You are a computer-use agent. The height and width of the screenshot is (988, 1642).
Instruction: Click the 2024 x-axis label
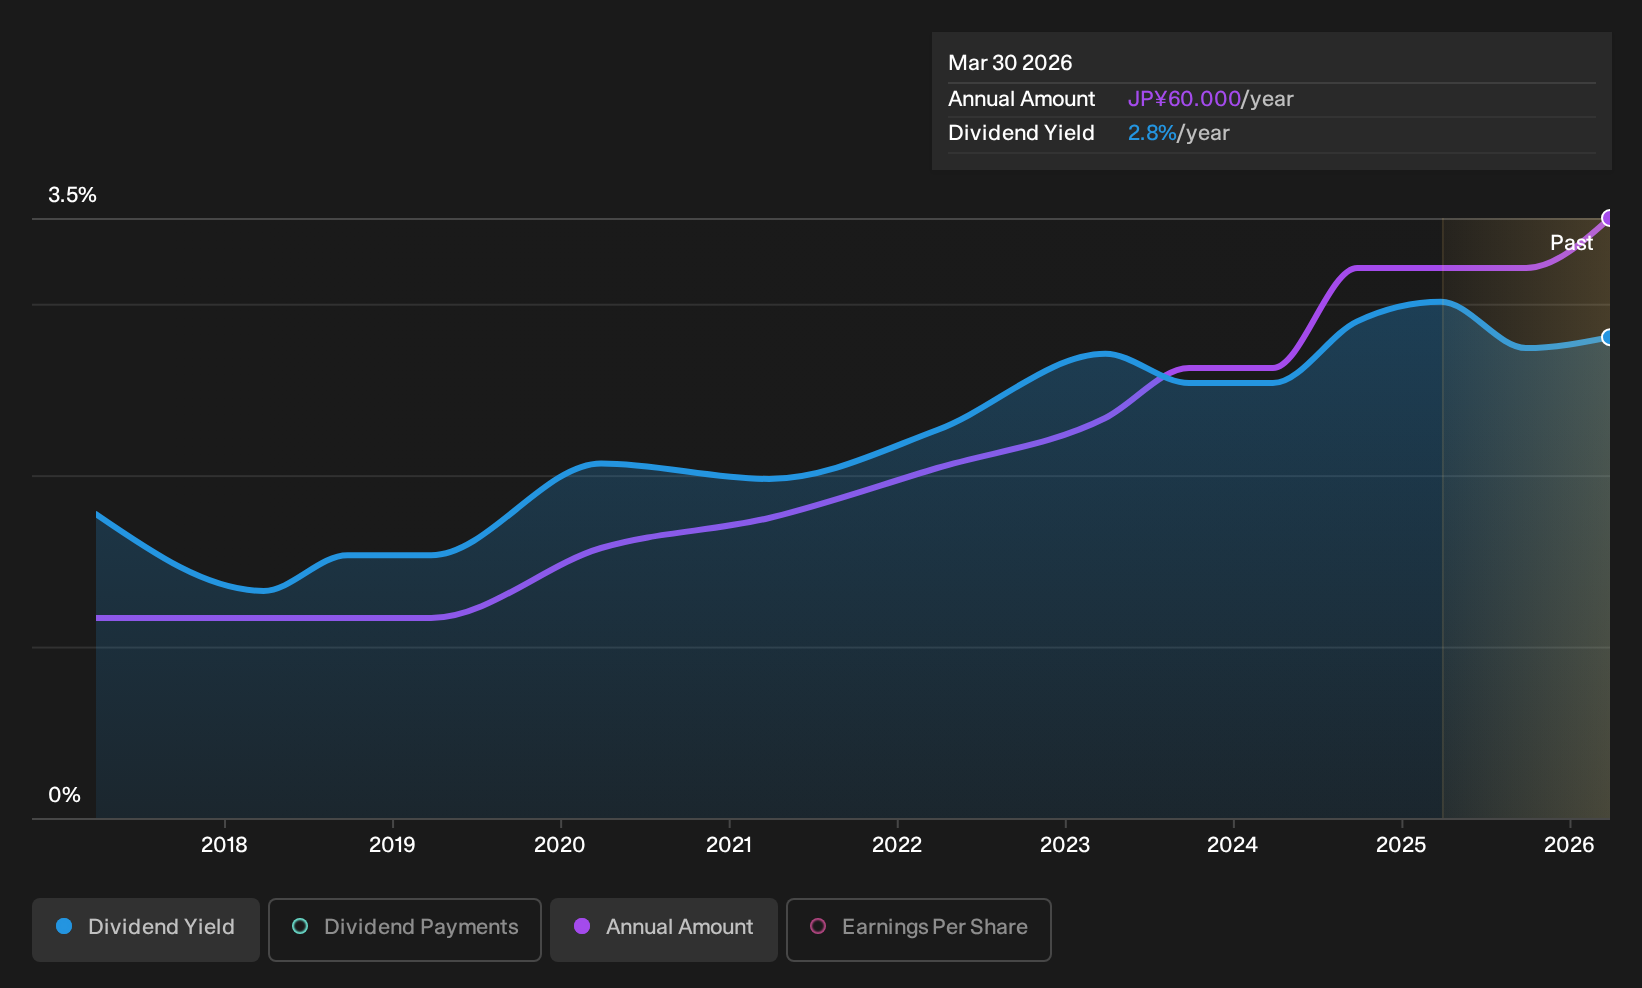pos(1233,845)
